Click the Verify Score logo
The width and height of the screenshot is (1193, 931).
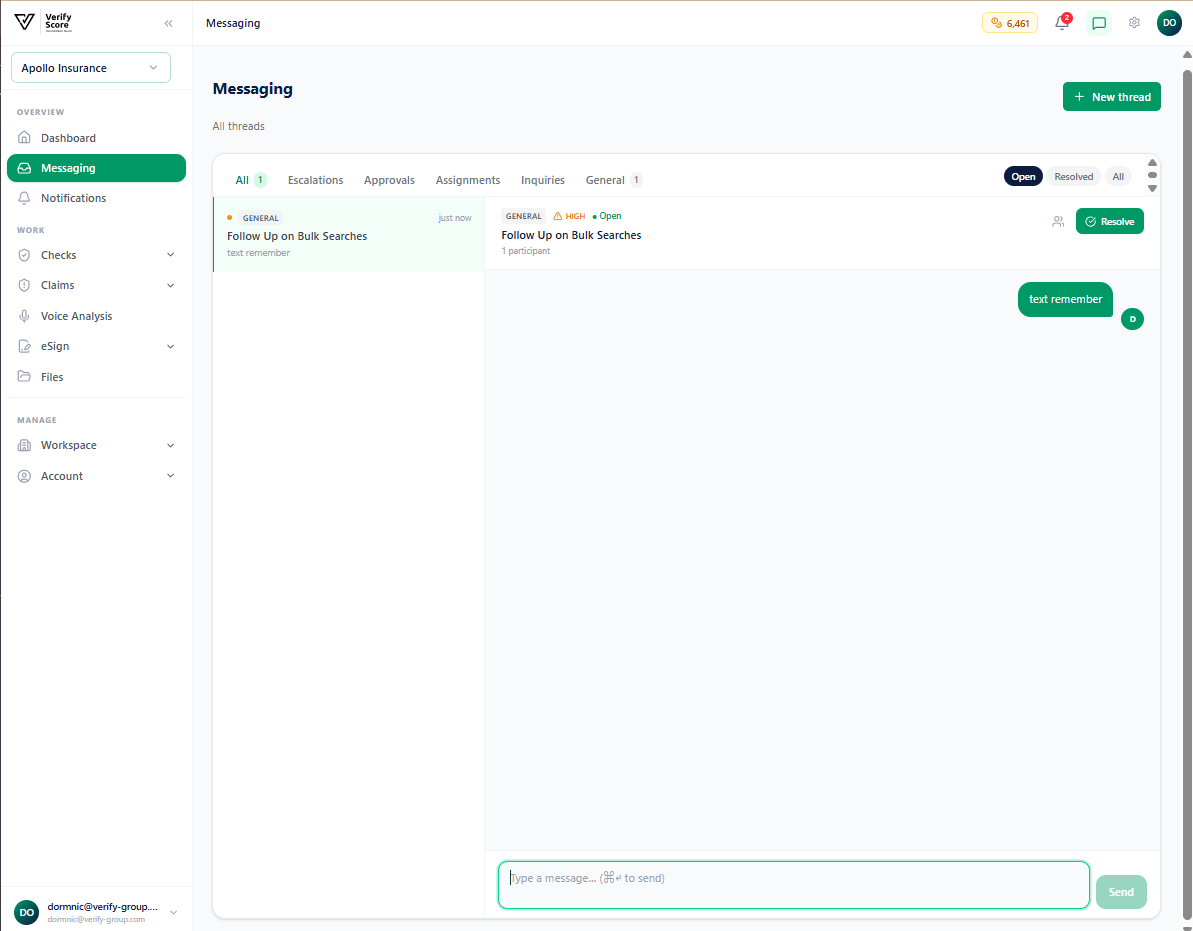click(43, 22)
